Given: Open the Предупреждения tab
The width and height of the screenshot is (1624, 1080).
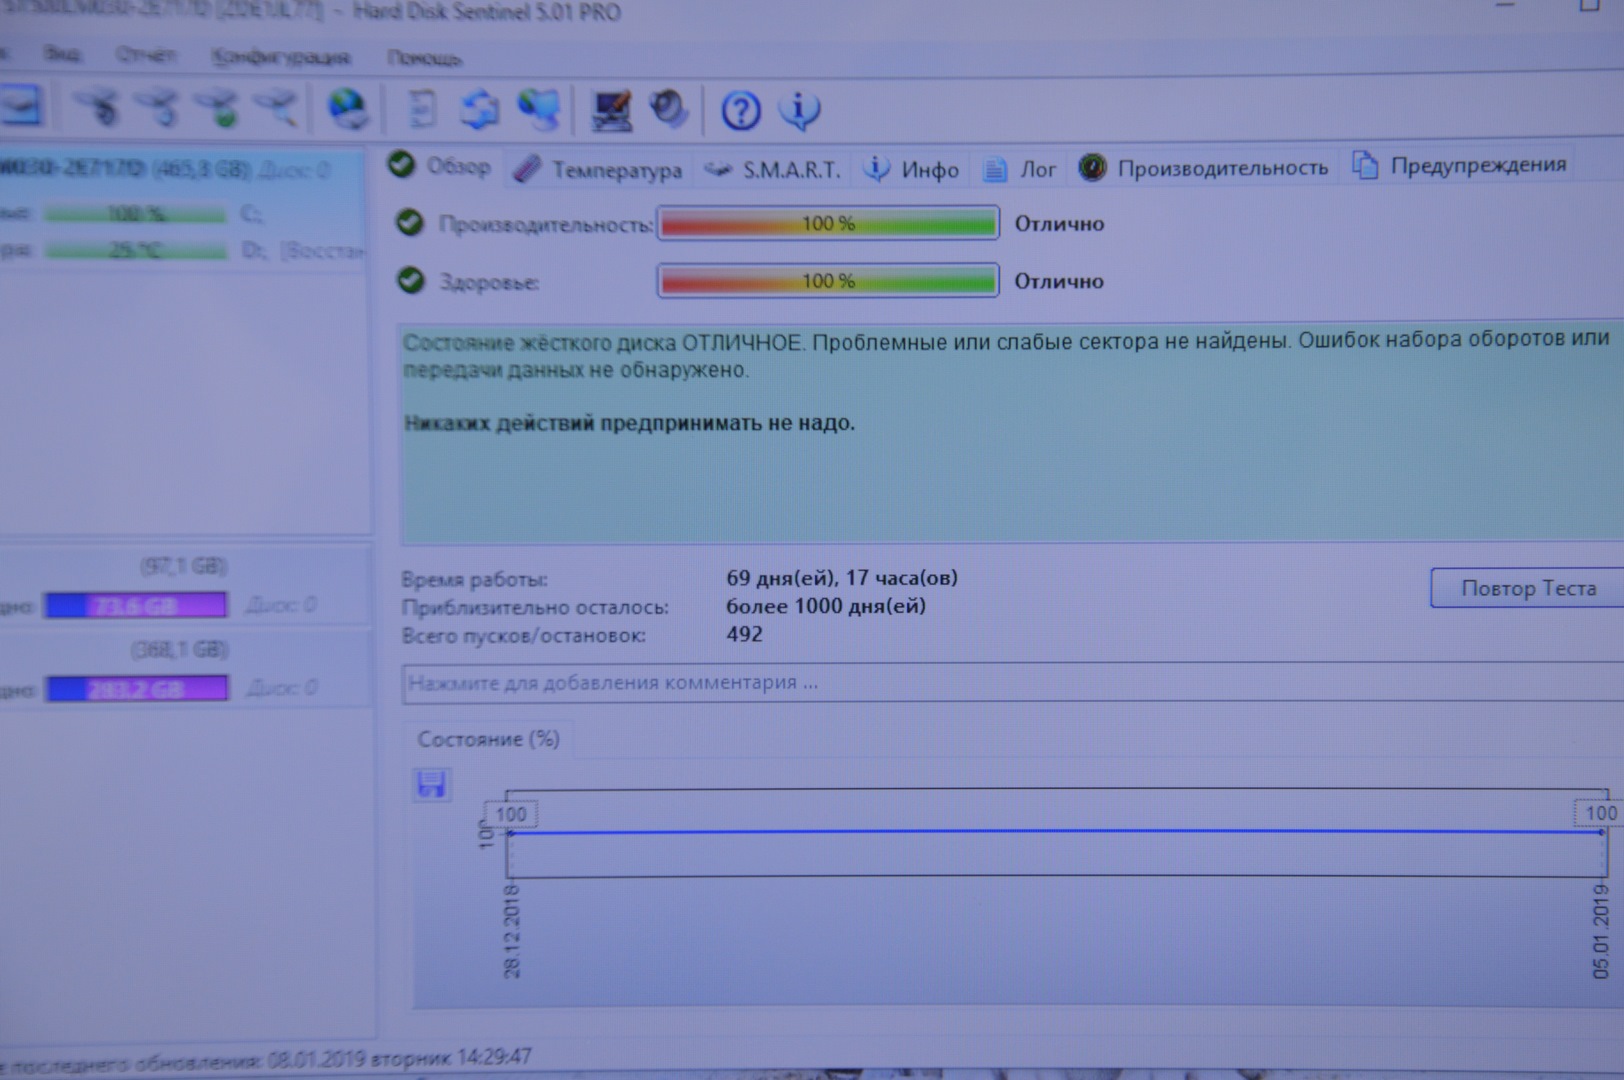Looking at the screenshot, I should coord(1459,165).
